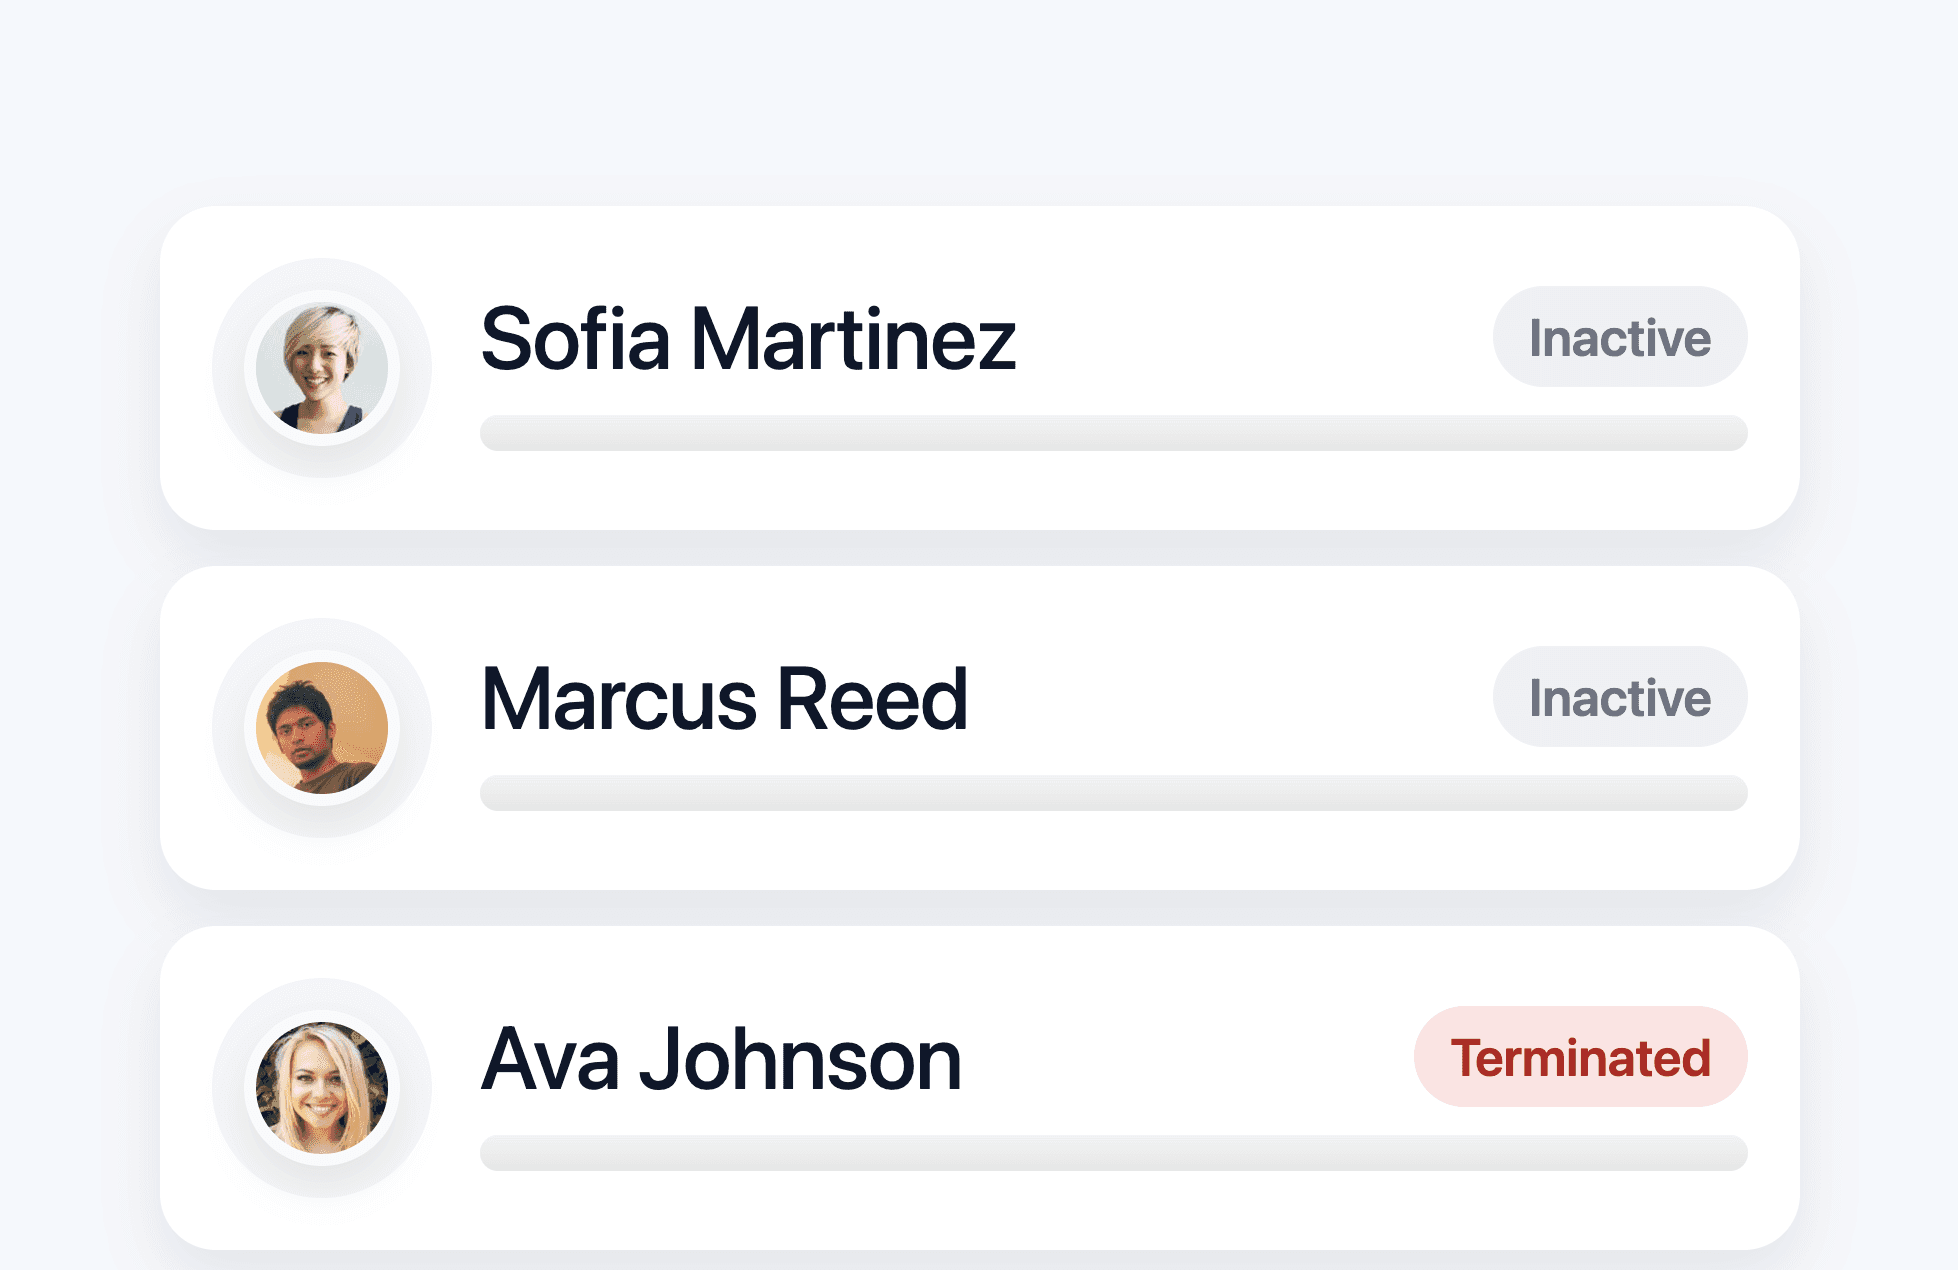
Task: Click the surname "Johnson"
Action: click(x=800, y=1060)
